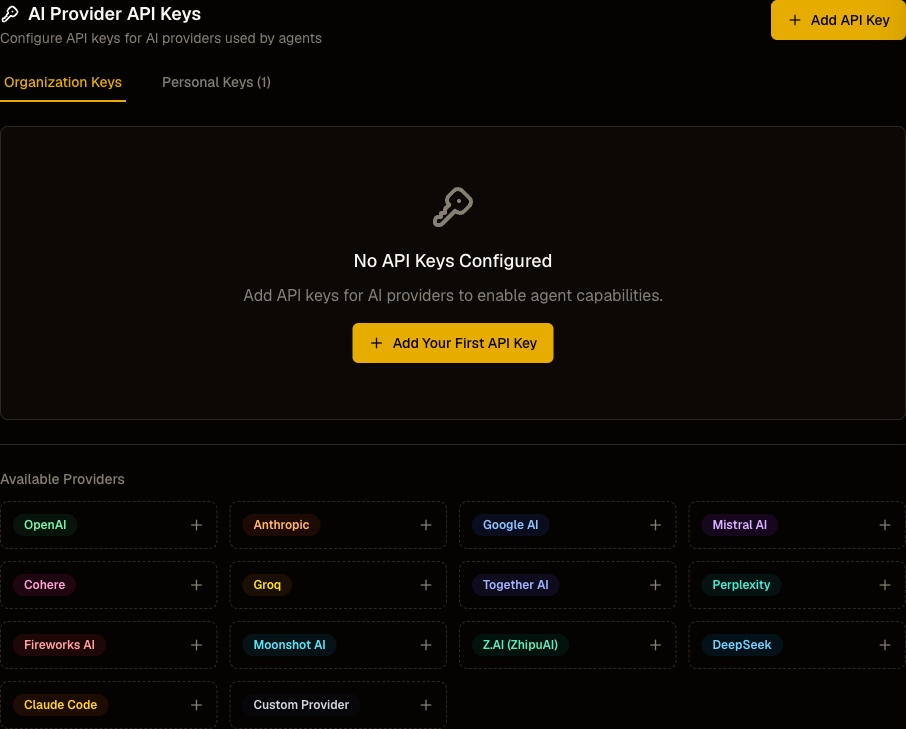Click plus icon on Custom Provider card
Viewport: 906px width, 729px height.
point(426,705)
